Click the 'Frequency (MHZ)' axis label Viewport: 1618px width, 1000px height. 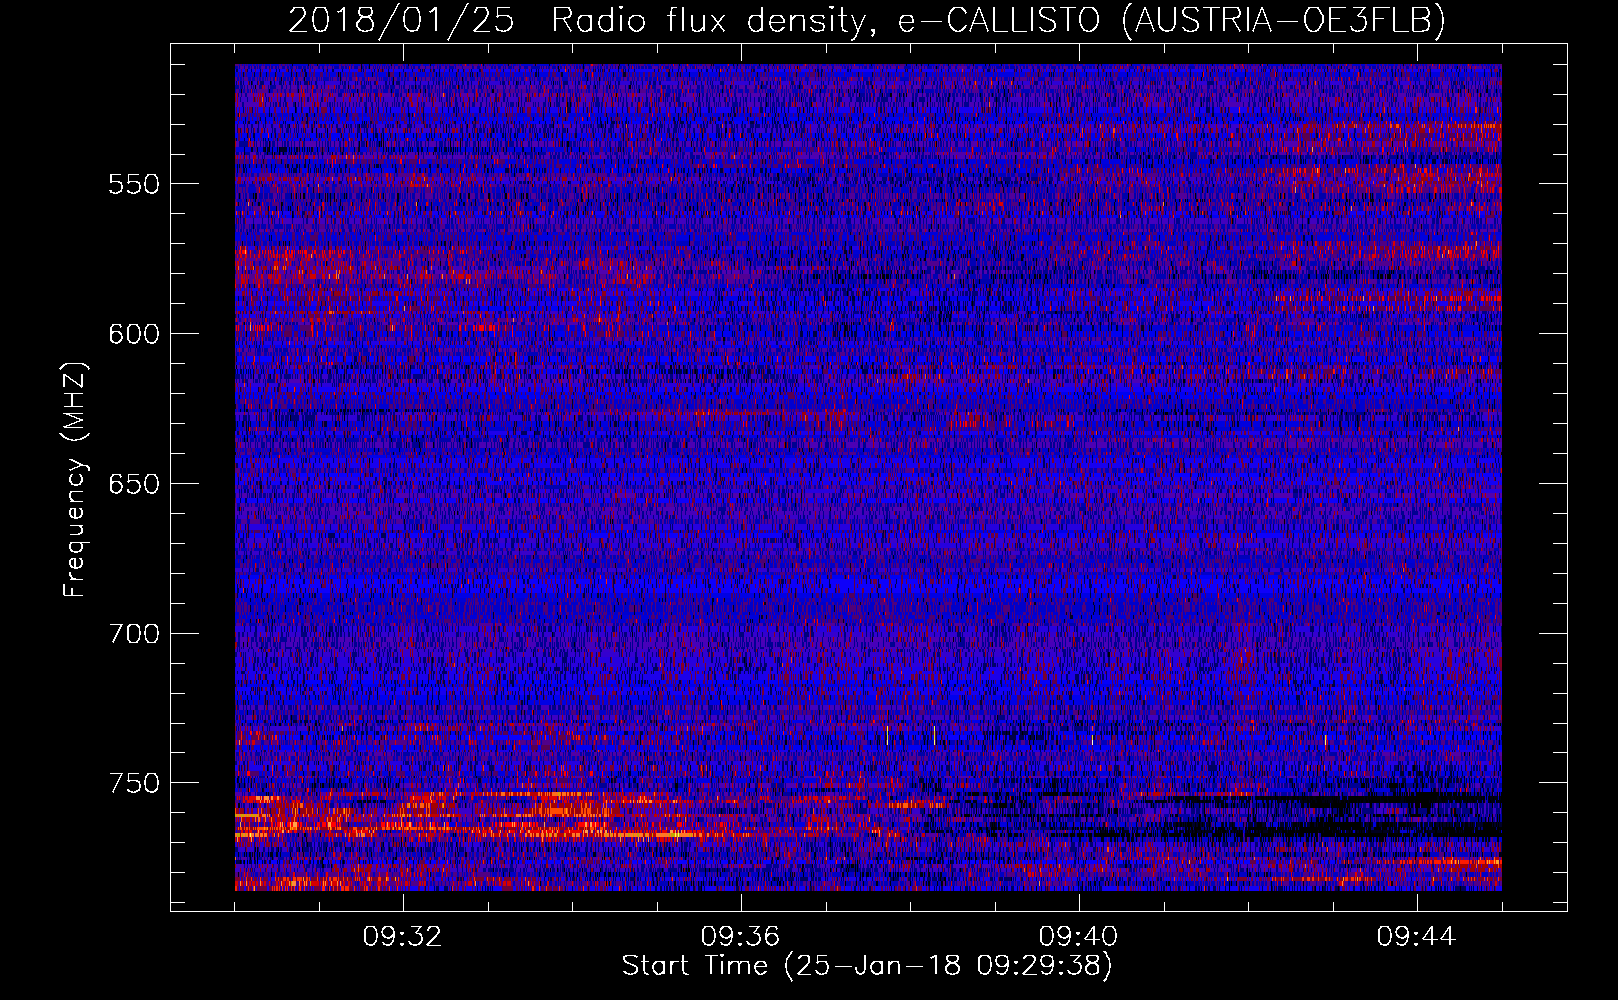74,479
